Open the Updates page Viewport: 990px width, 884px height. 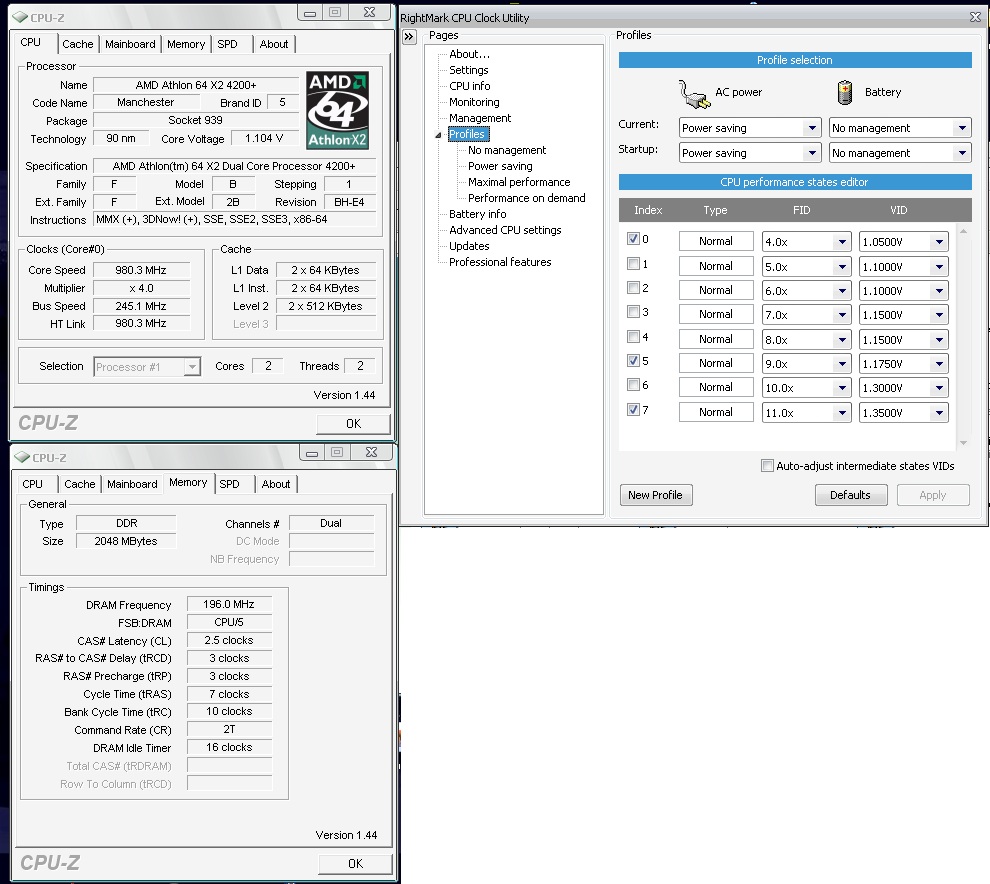click(x=469, y=246)
